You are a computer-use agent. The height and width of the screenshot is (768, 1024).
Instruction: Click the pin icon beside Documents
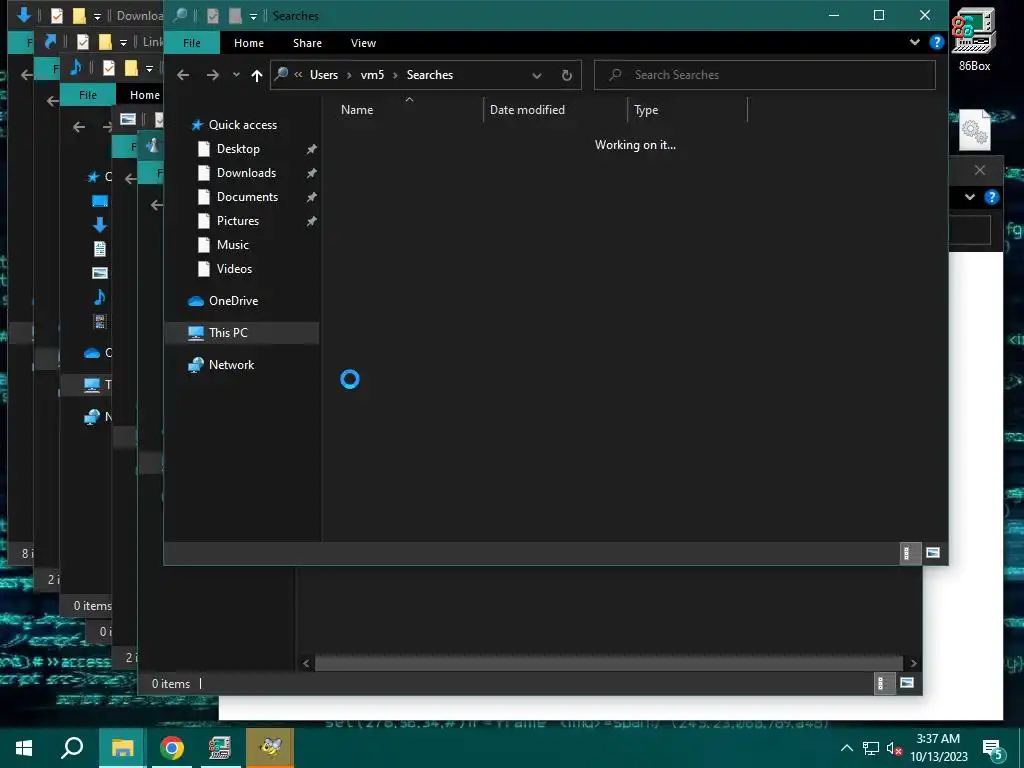pyautogui.click(x=312, y=197)
